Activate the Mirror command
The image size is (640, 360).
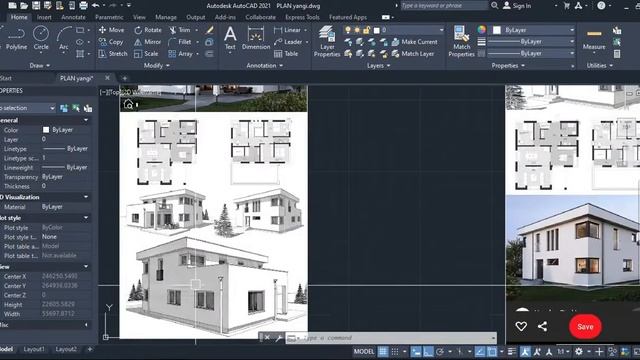pos(147,42)
